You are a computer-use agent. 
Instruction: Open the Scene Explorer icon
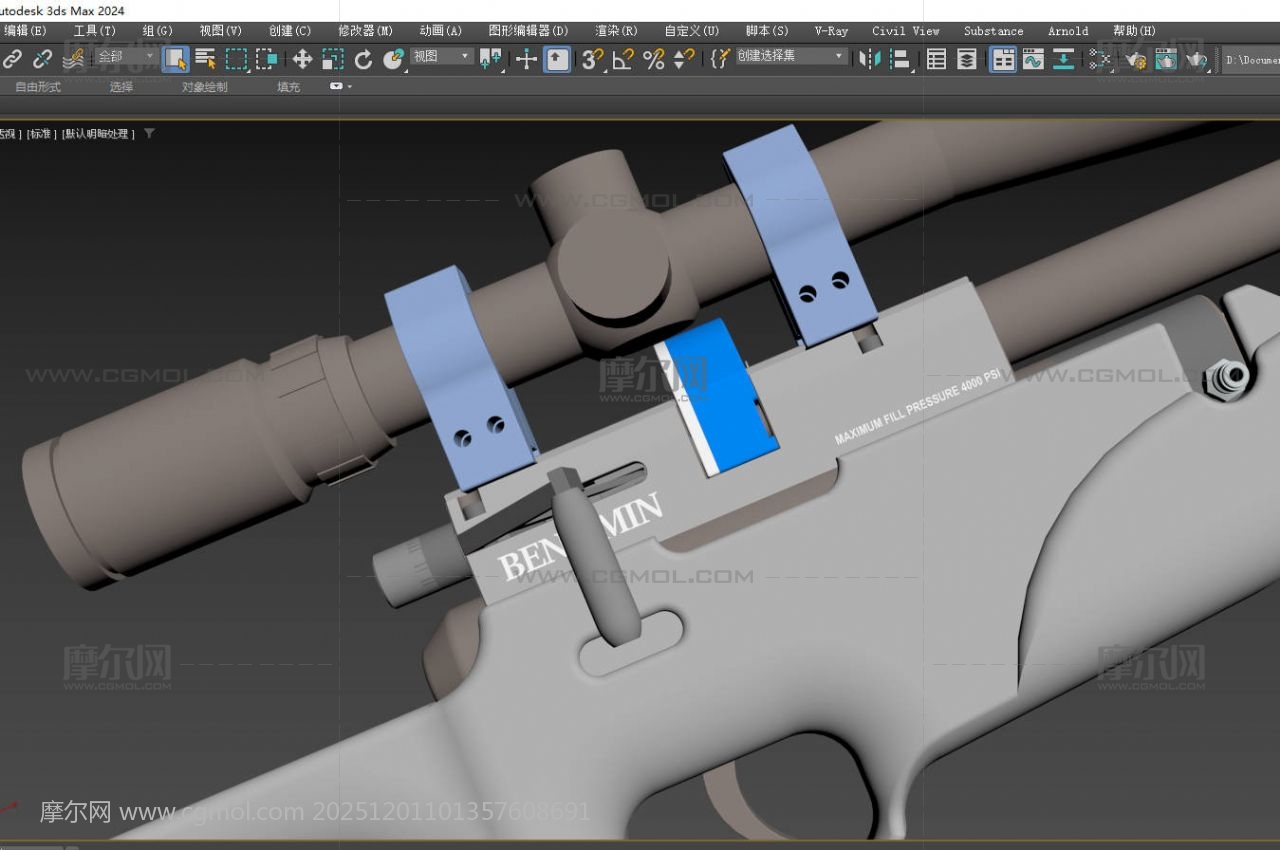(936, 60)
